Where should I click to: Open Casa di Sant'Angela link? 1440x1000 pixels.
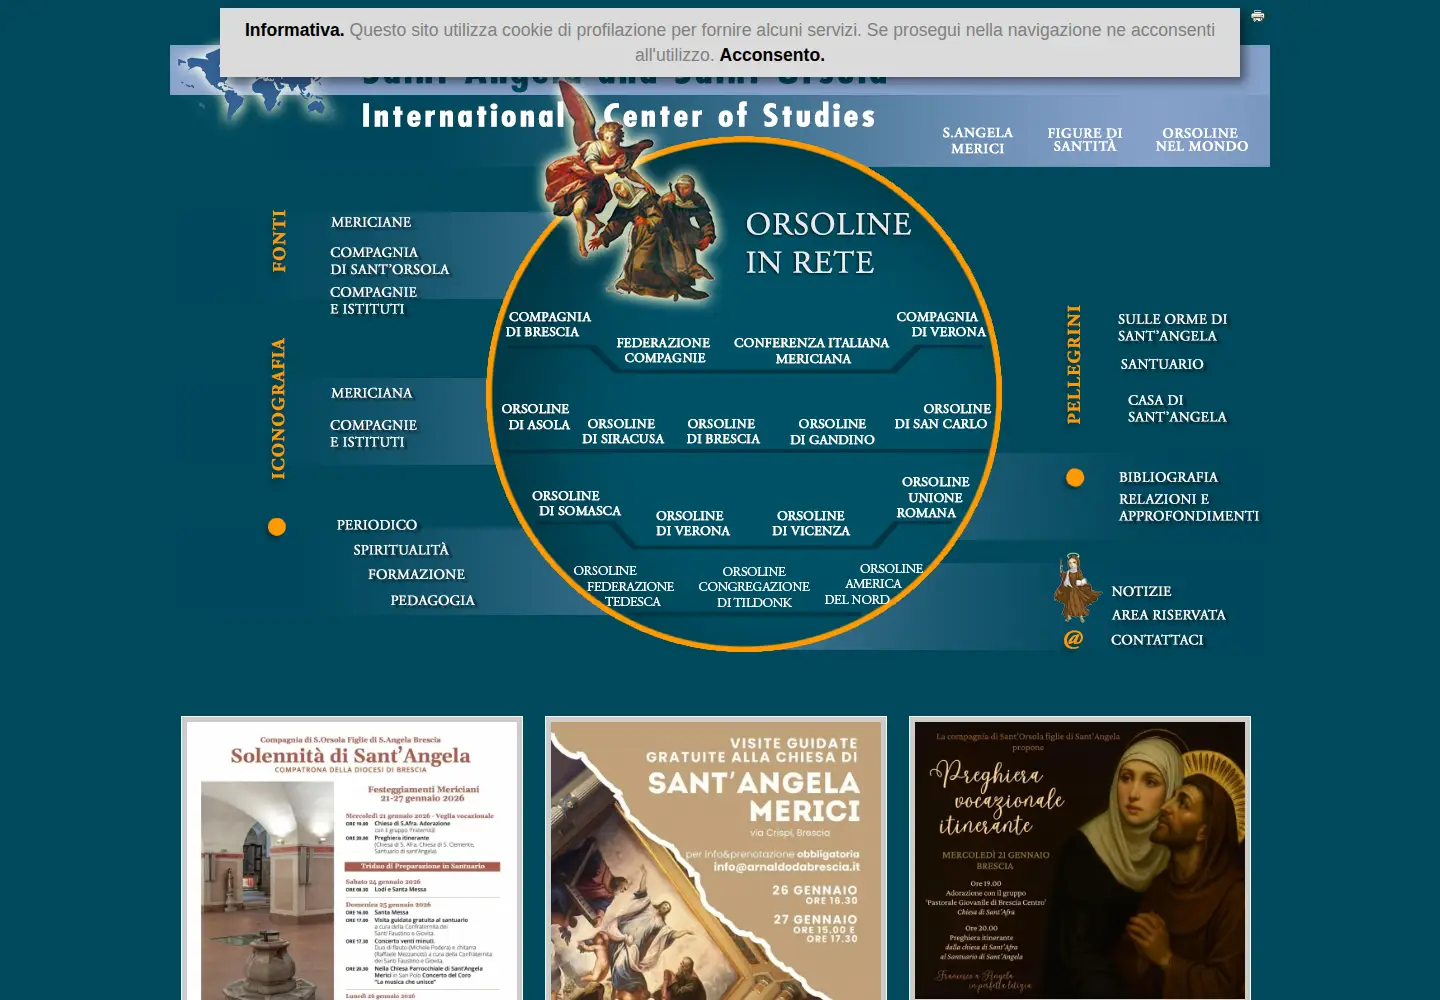tap(1177, 408)
